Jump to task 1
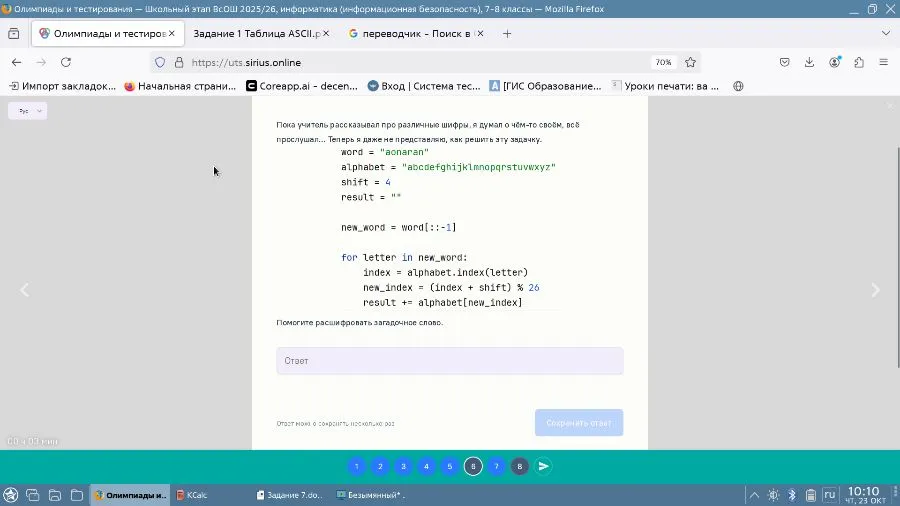 pyautogui.click(x=356, y=466)
